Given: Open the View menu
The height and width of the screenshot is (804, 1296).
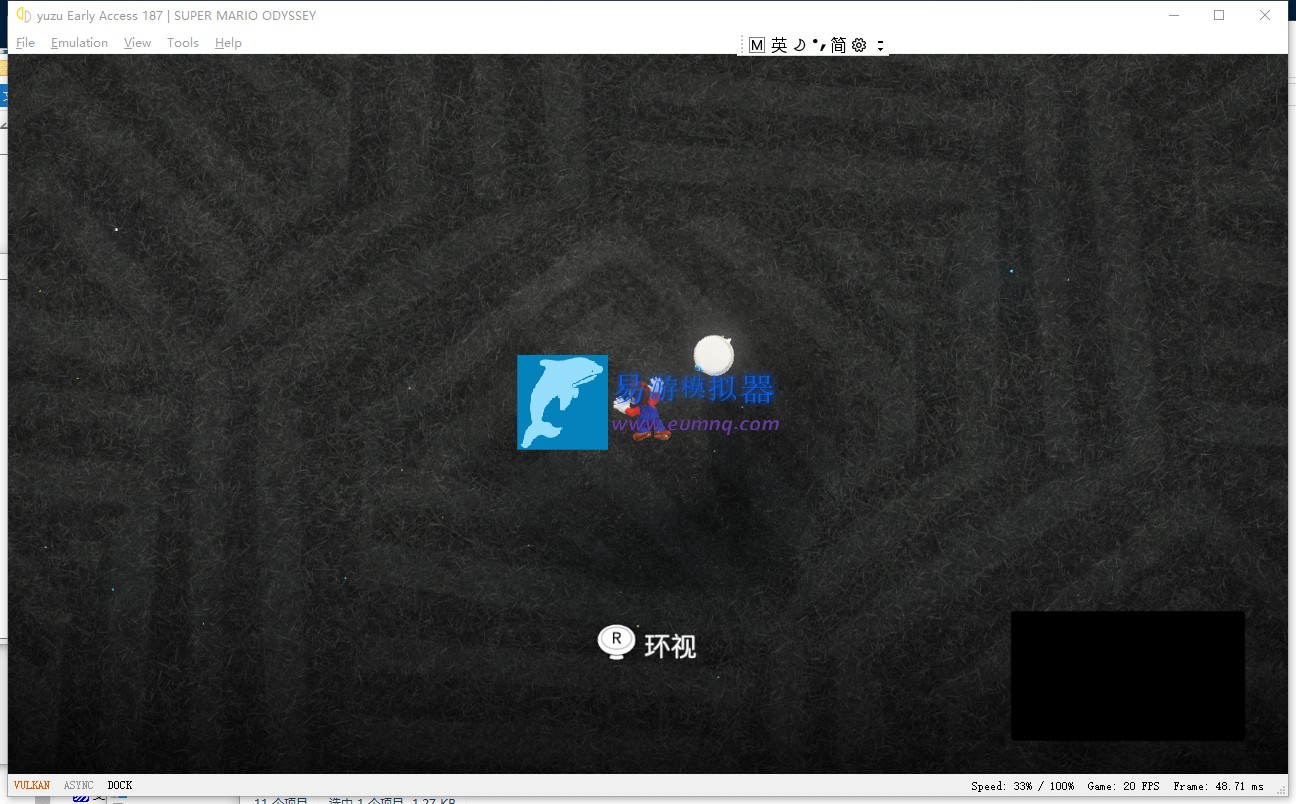Looking at the screenshot, I should [137, 43].
